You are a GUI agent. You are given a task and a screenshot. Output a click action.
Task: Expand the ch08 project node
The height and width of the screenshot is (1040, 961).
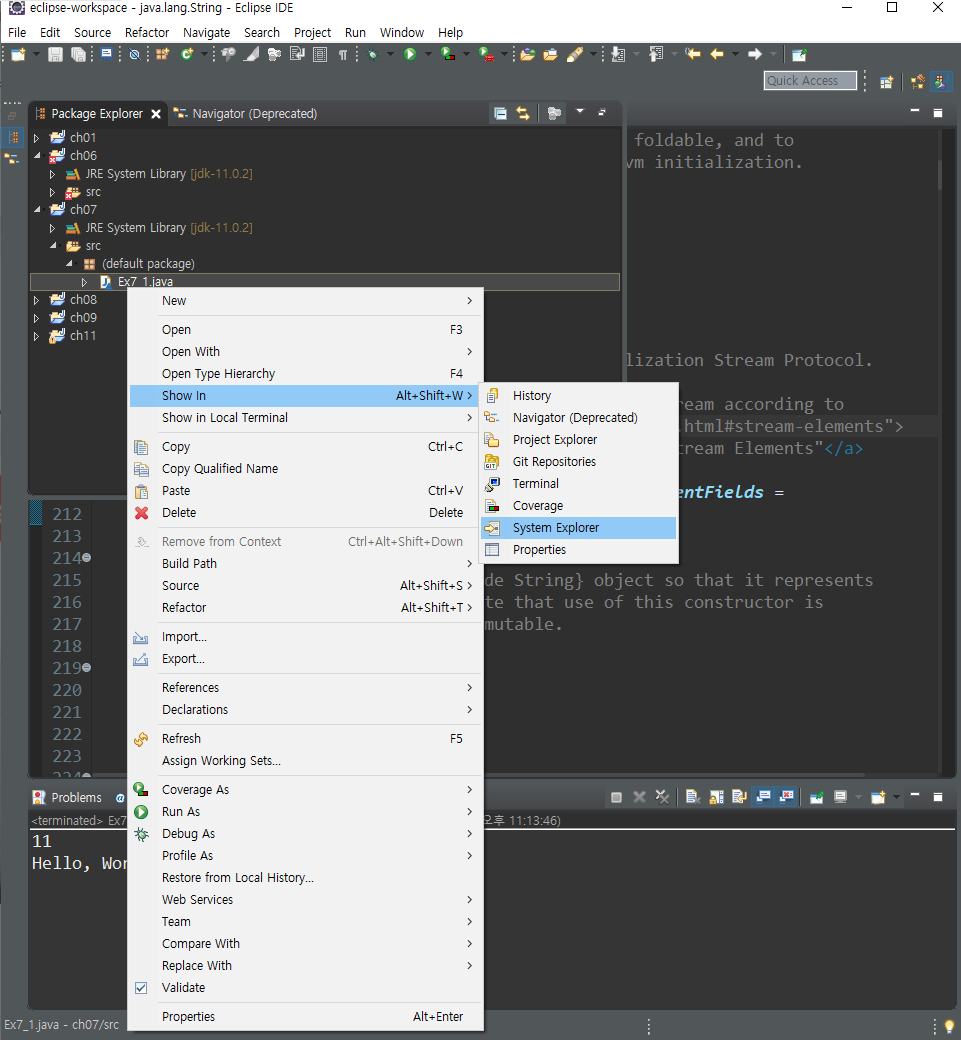36,300
